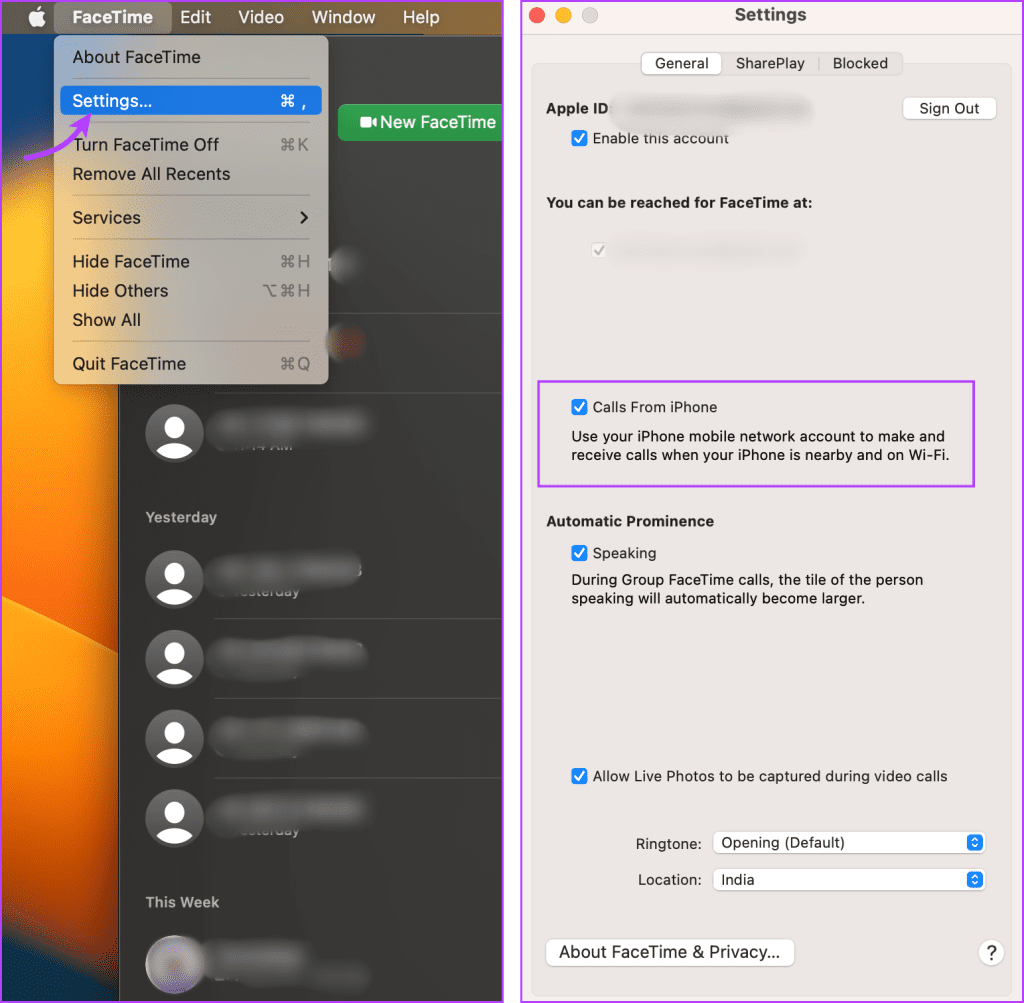Click 'Yesterday' section header
The image size is (1024, 1003).
point(181,517)
